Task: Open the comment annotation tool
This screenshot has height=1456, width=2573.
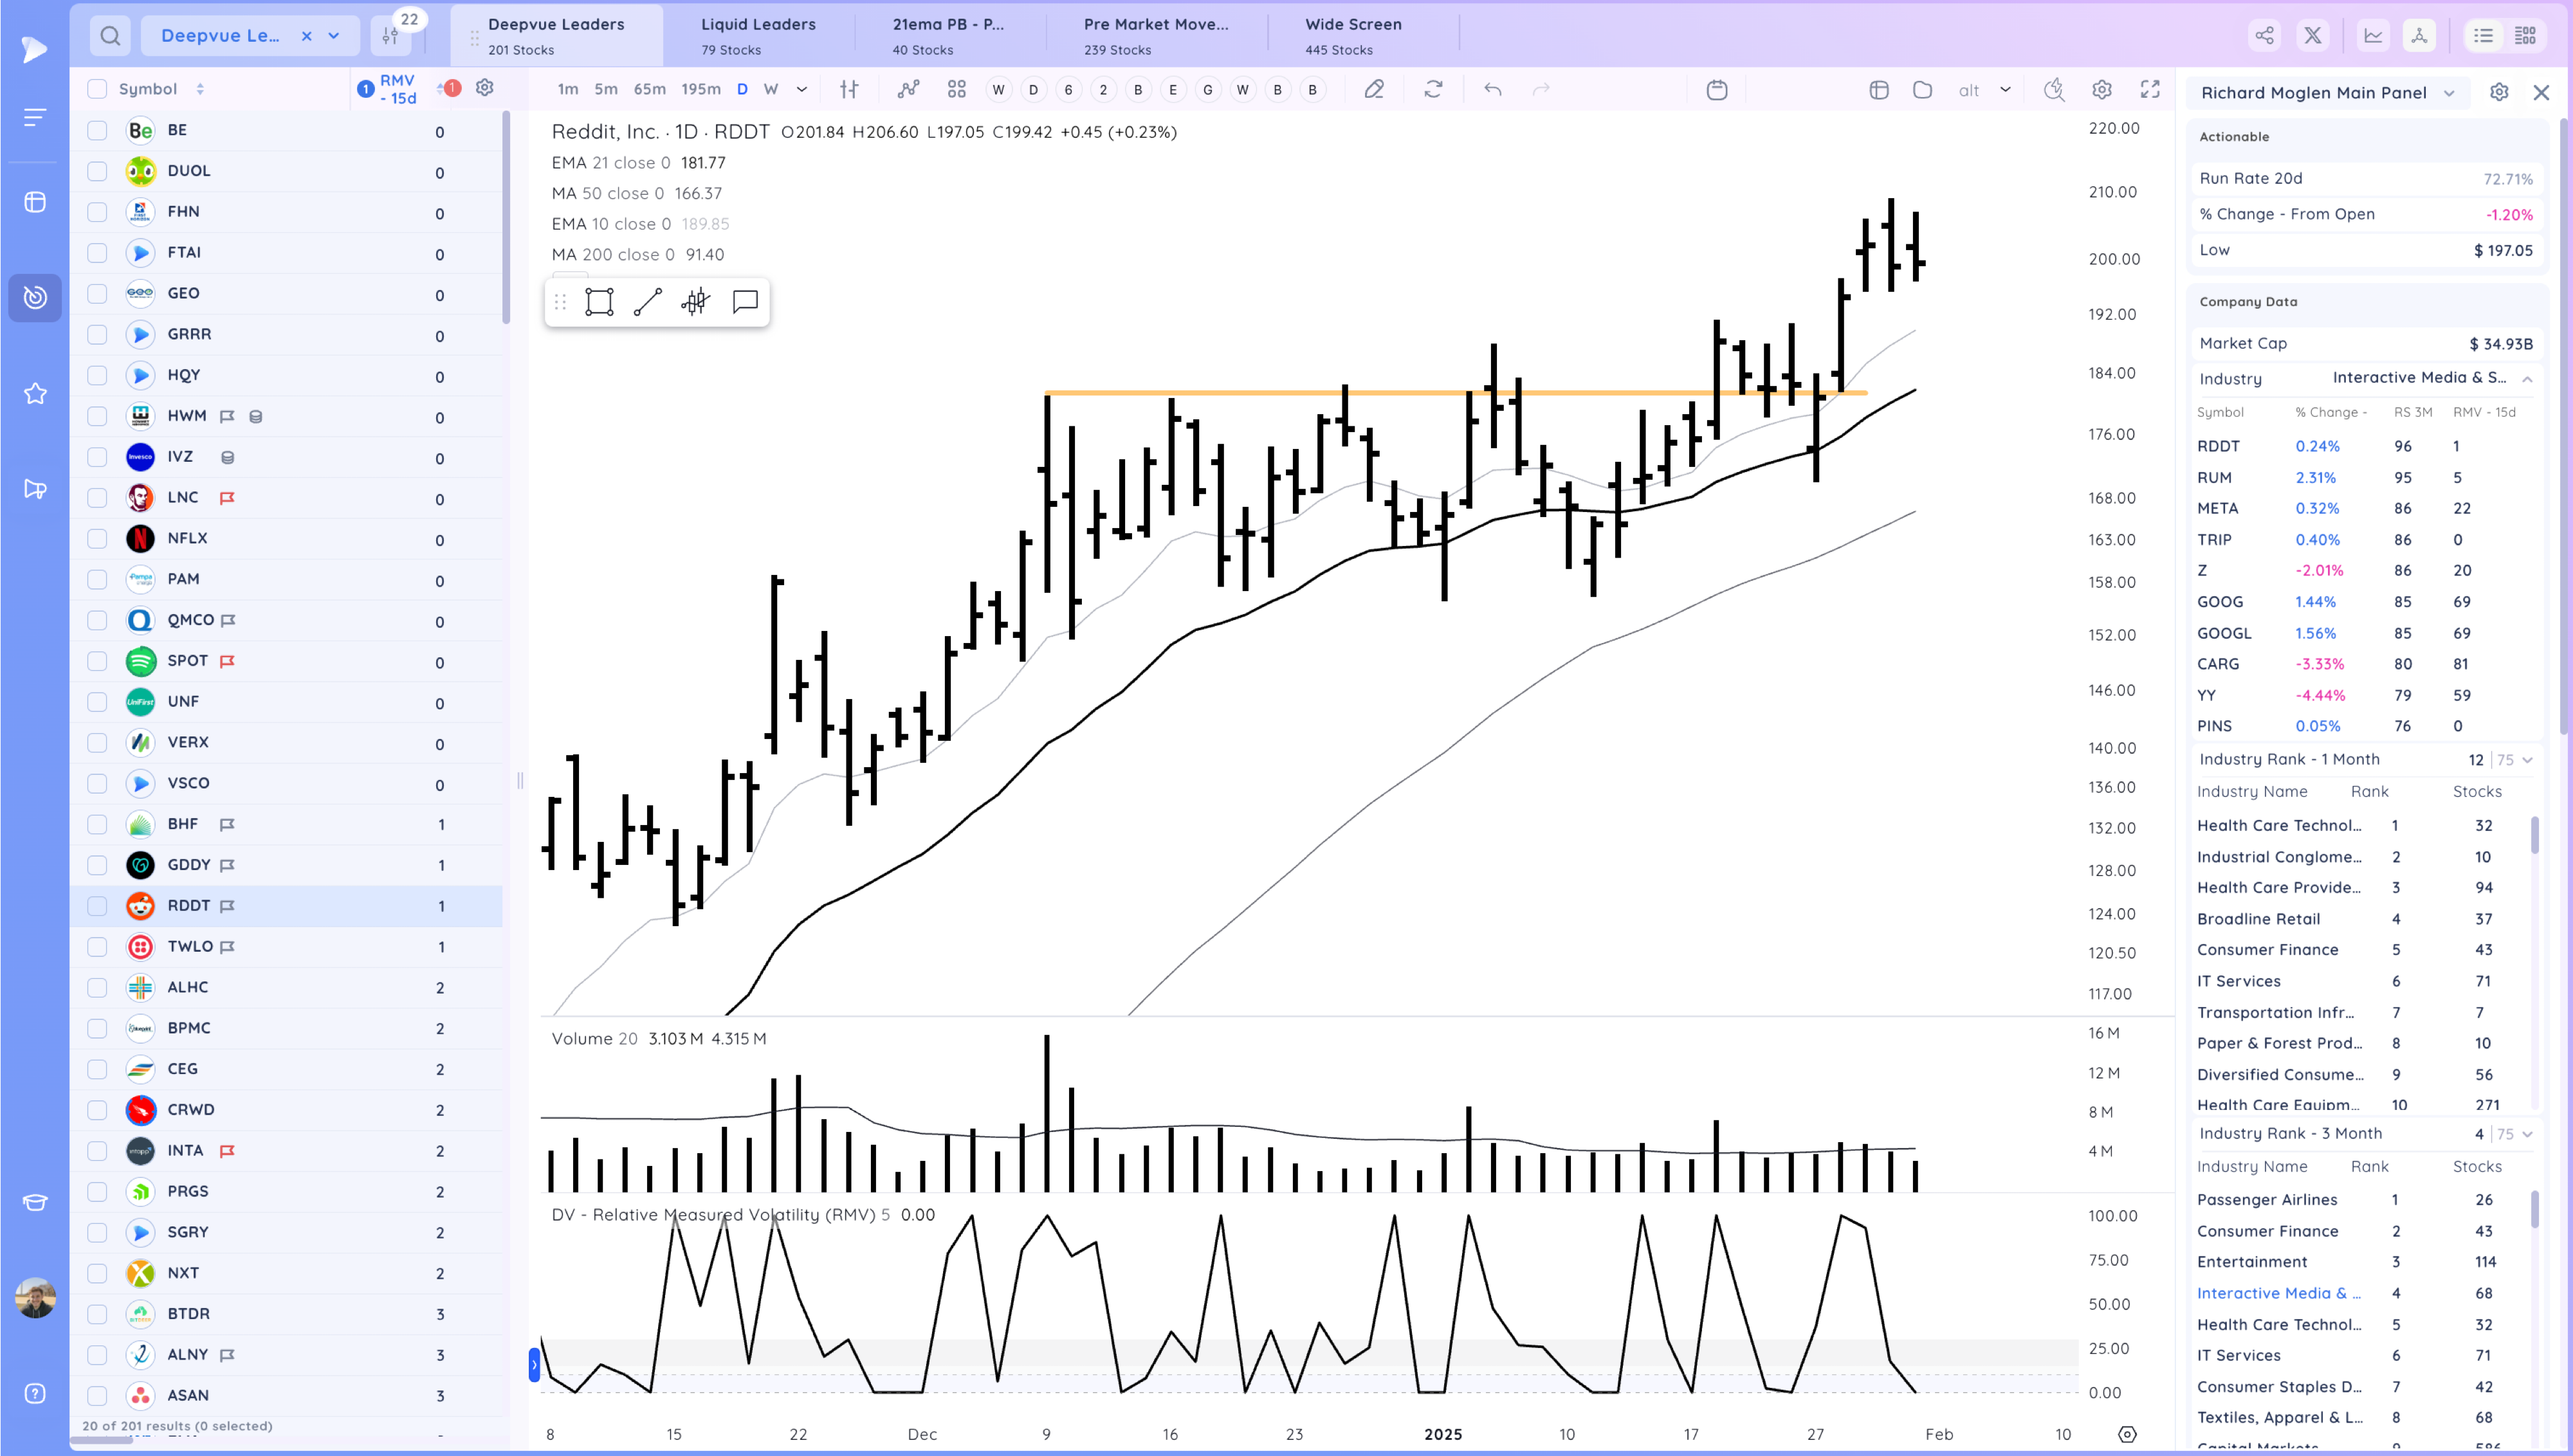Action: click(x=745, y=302)
